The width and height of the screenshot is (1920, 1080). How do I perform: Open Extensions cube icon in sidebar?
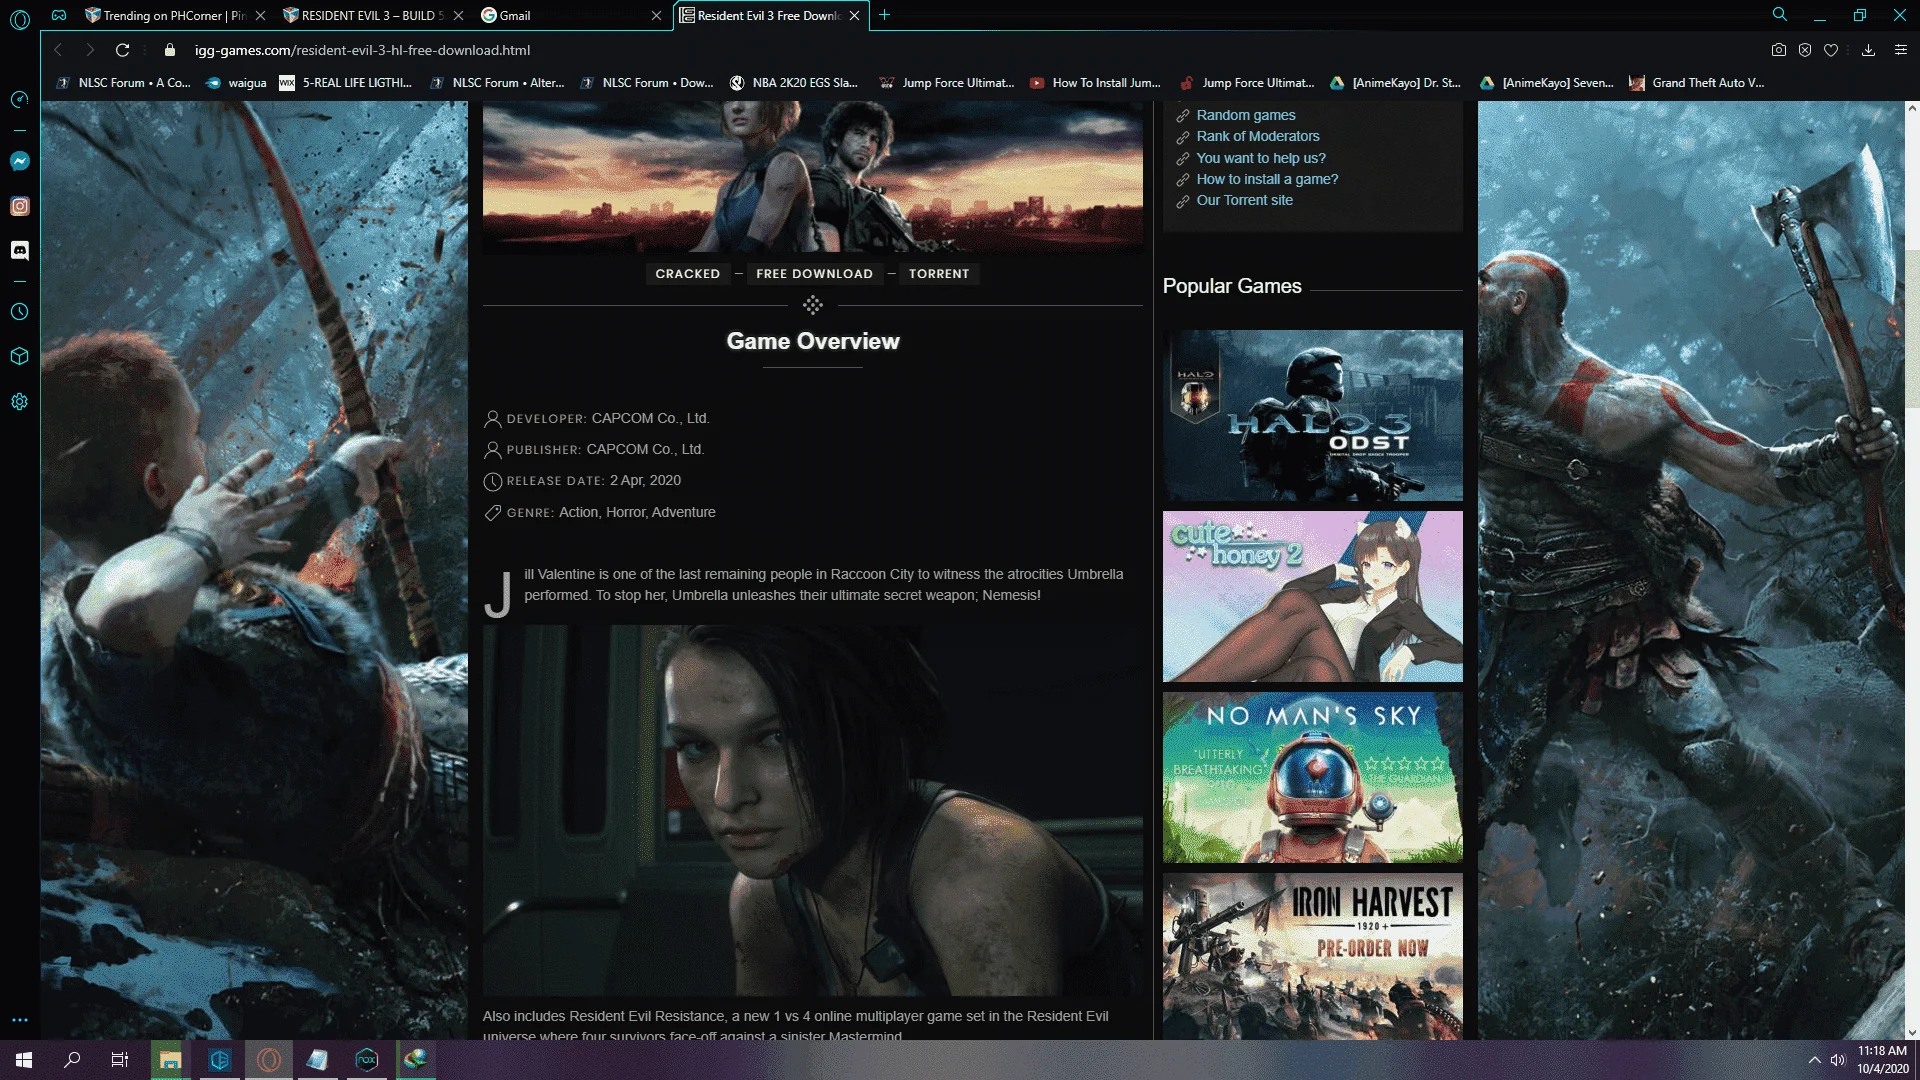[x=20, y=356]
